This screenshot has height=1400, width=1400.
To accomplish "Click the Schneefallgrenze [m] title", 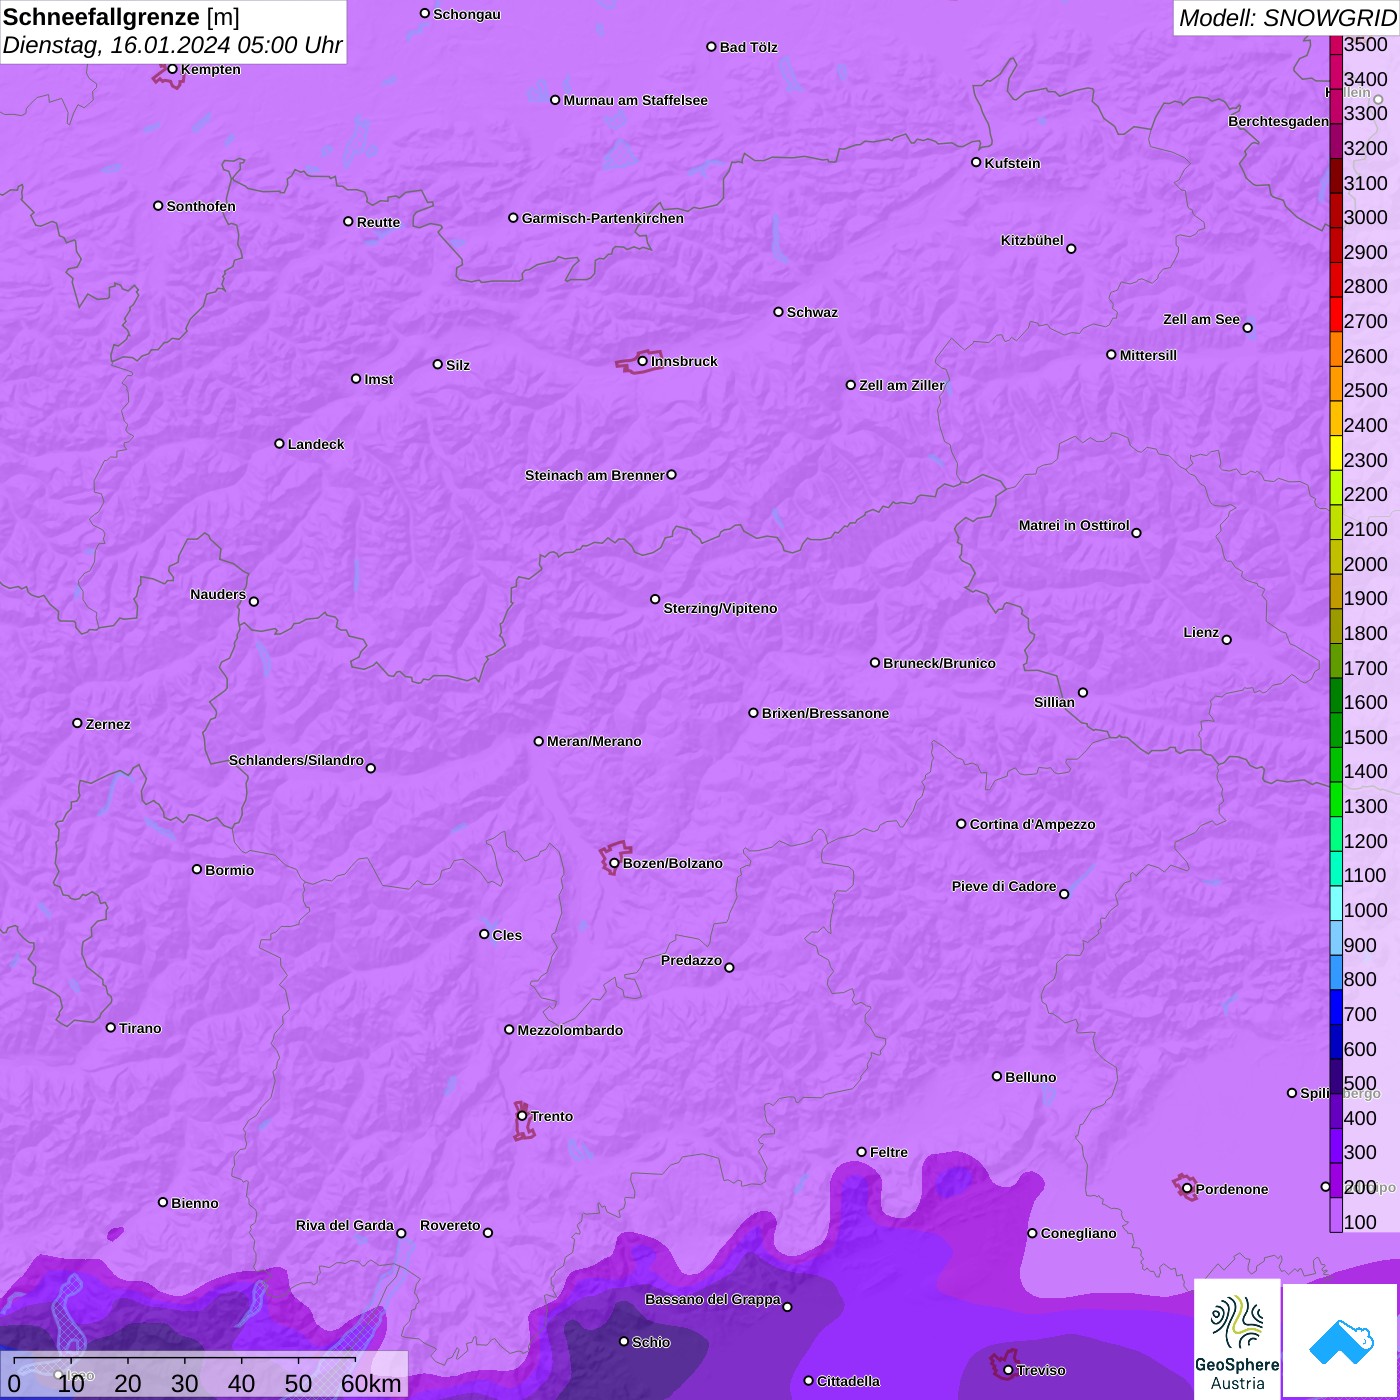I will 121,18.
